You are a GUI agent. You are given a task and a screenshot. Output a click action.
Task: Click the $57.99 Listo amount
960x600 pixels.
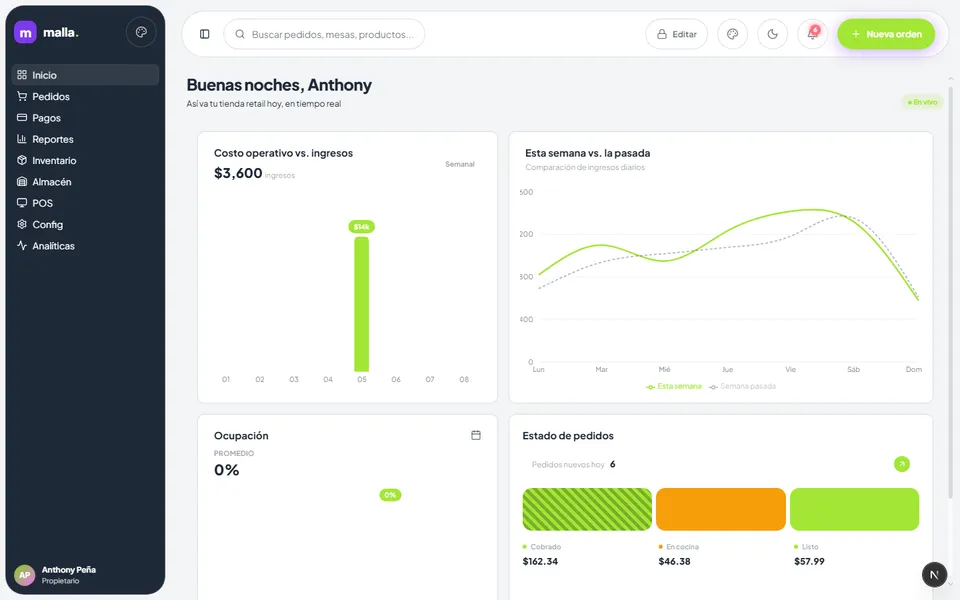pyautogui.click(x=809, y=561)
